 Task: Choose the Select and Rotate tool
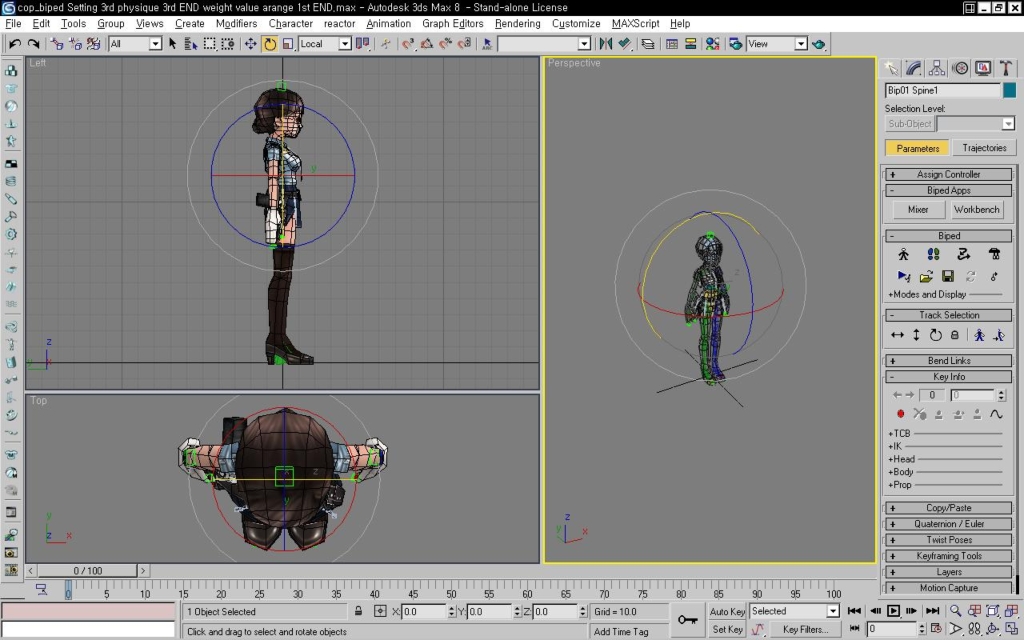coord(269,44)
